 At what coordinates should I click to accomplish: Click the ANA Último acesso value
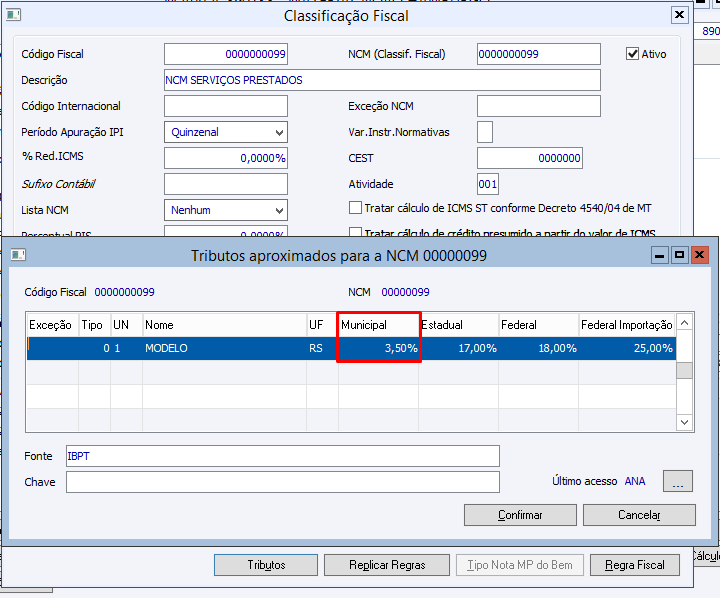635,481
